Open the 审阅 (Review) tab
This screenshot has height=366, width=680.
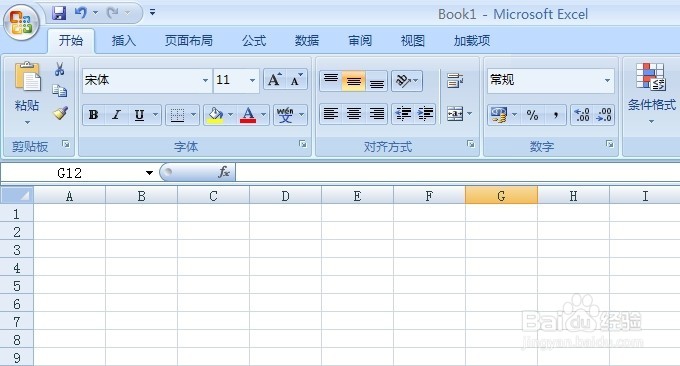point(360,41)
